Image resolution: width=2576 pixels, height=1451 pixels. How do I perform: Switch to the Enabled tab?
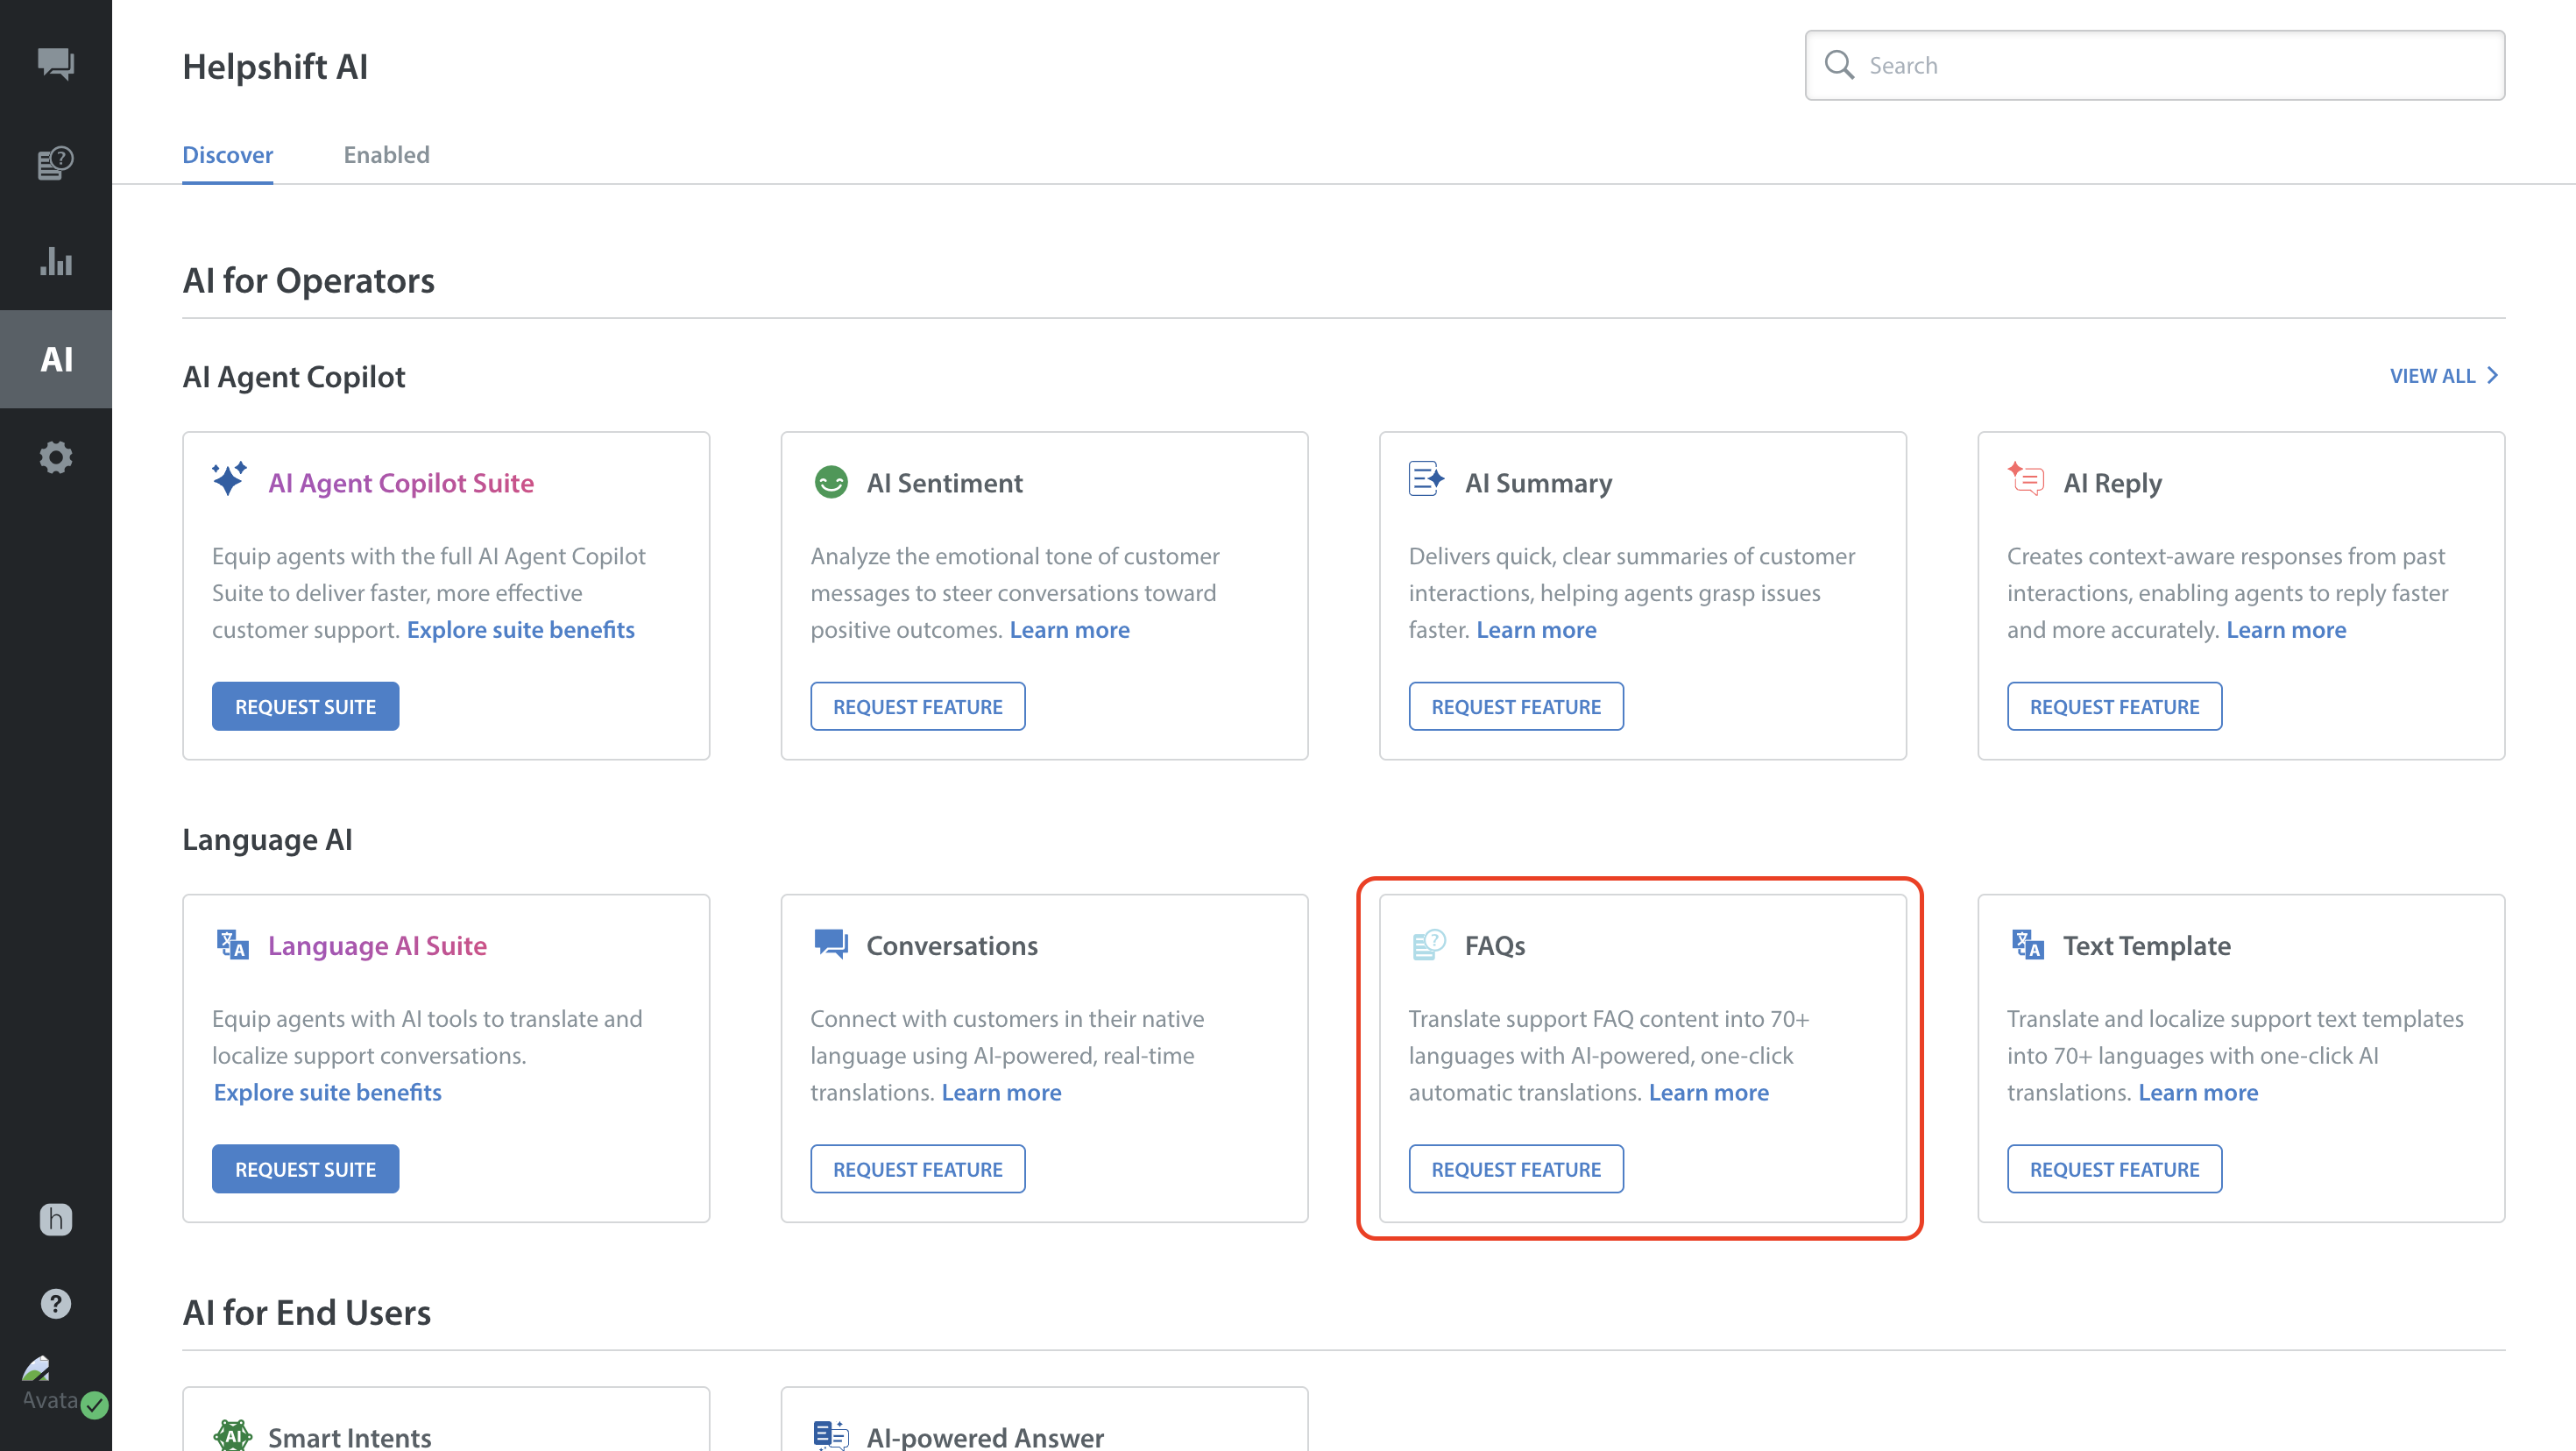click(x=386, y=155)
